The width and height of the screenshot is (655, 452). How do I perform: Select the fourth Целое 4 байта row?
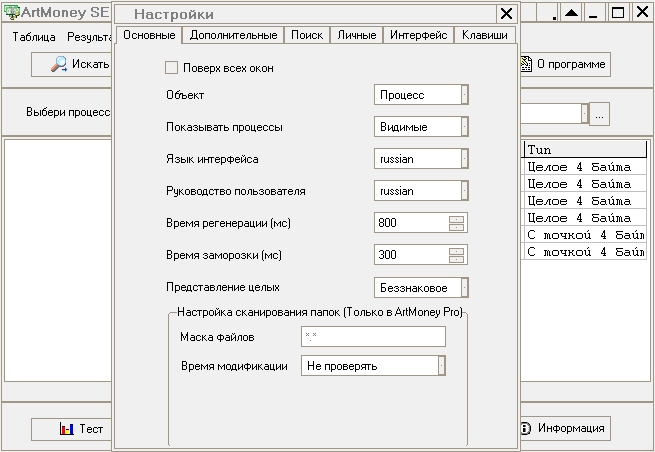click(584, 218)
